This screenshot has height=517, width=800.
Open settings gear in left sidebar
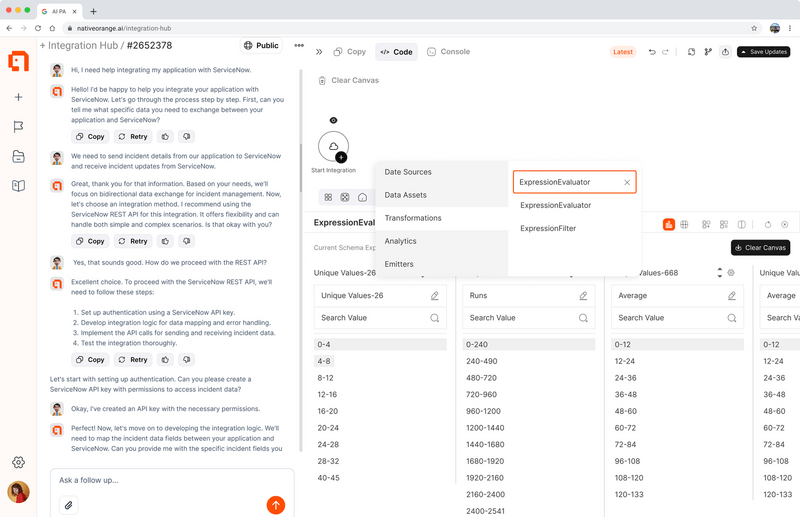pyautogui.click(x=18, y=462)
